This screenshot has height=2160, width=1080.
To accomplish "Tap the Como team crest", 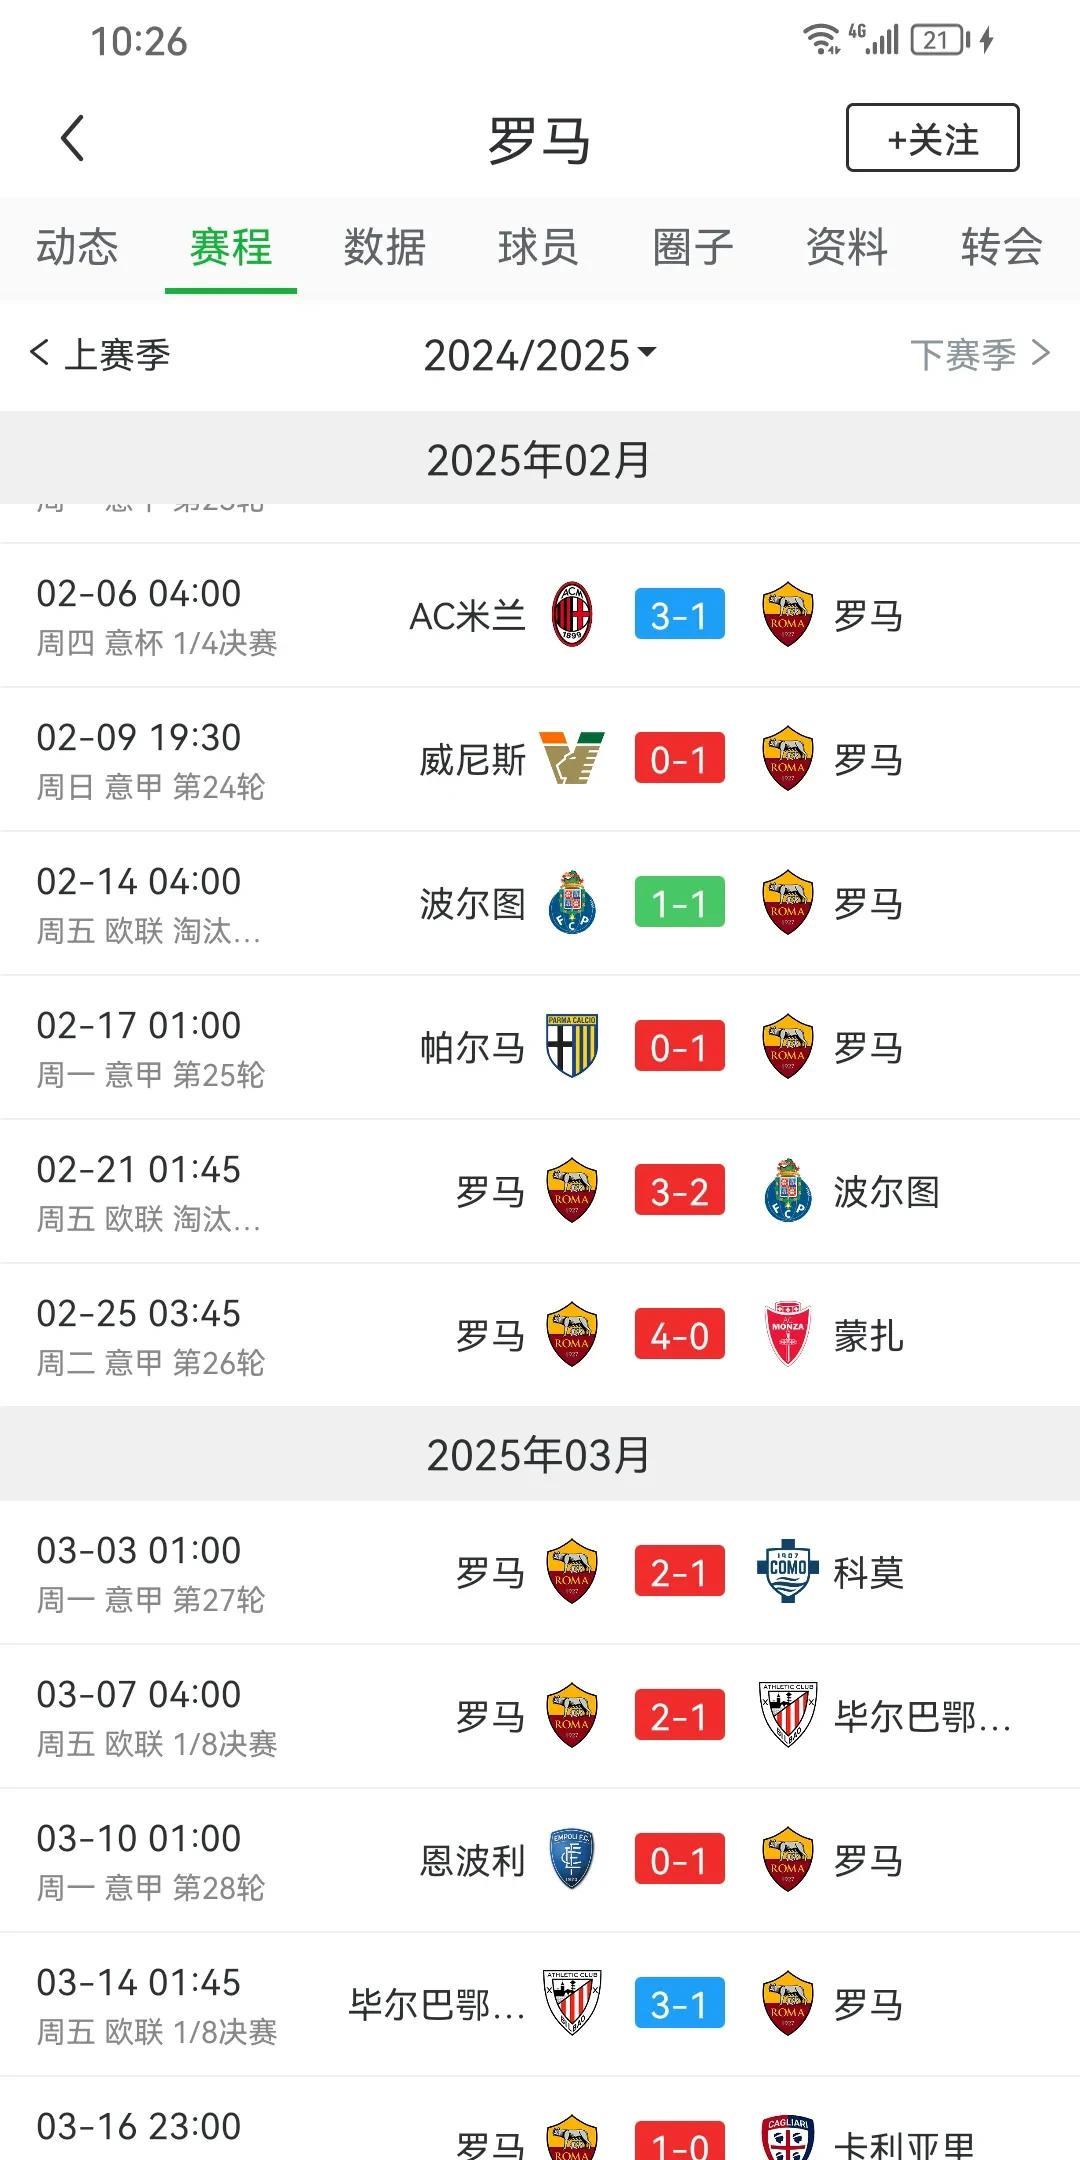I will click(x=787, y=1571).
